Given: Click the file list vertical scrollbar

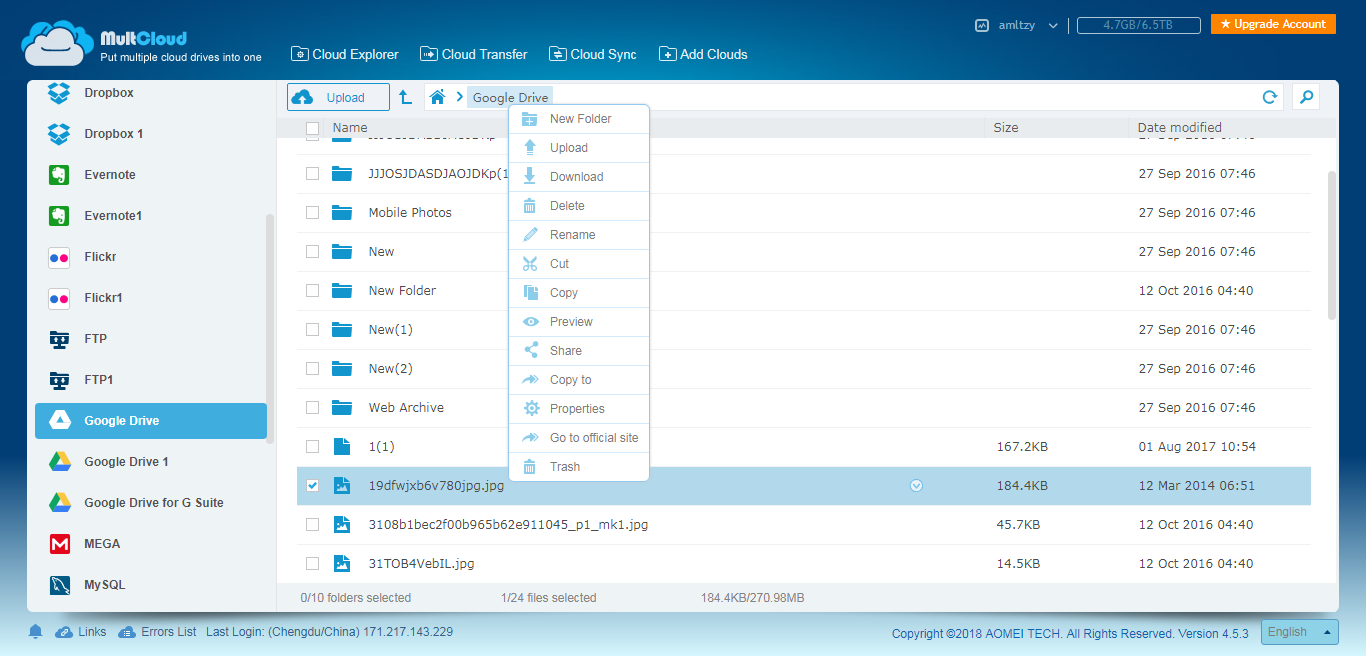Looking at the screenshot, I should [x=1331, y=245].
